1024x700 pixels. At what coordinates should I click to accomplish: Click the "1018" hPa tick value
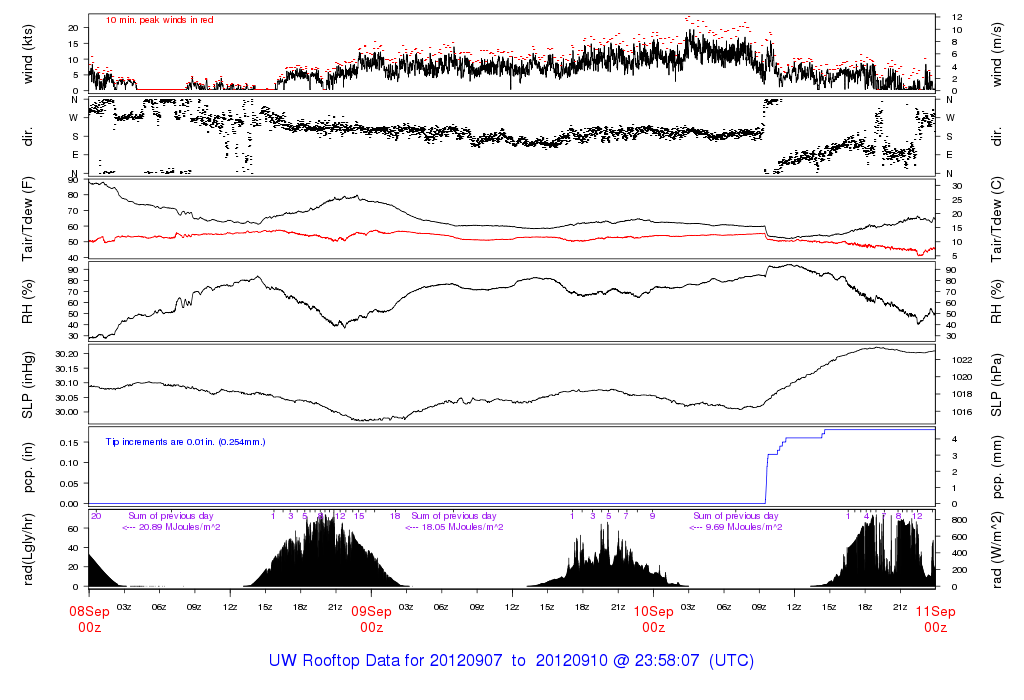tap(962, 394)
